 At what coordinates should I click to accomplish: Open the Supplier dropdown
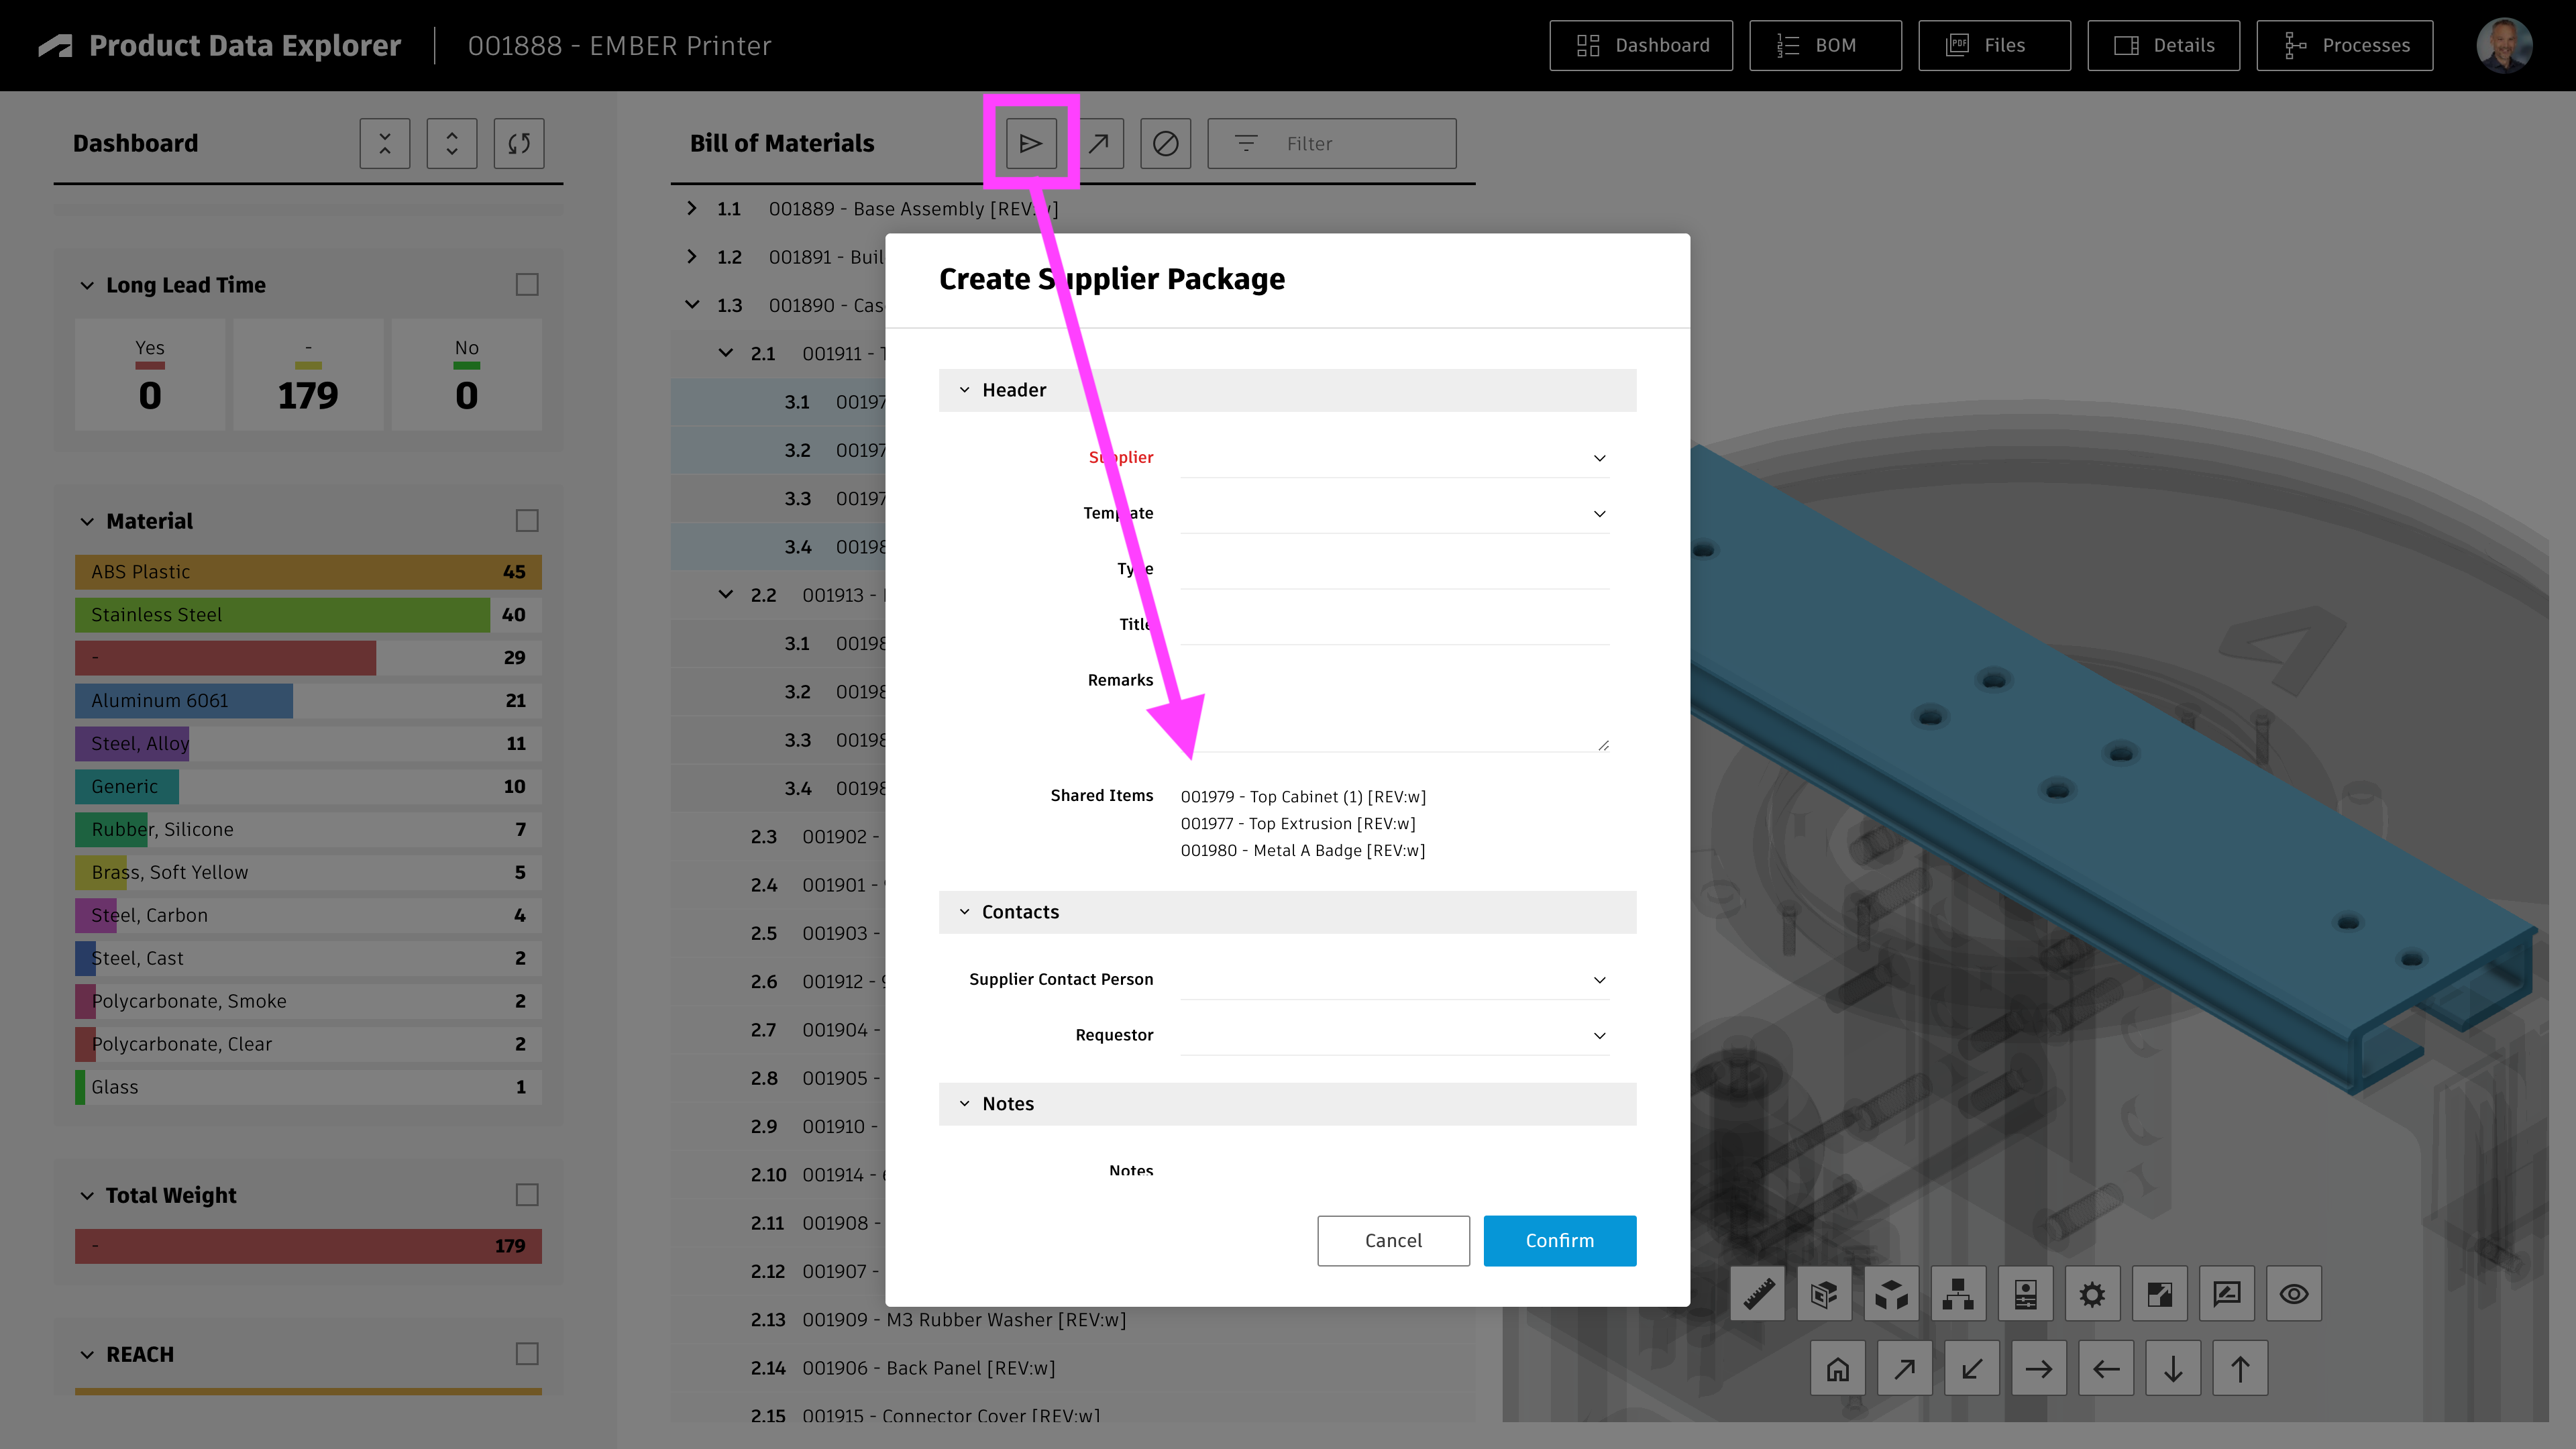(x=1394, y=458)
